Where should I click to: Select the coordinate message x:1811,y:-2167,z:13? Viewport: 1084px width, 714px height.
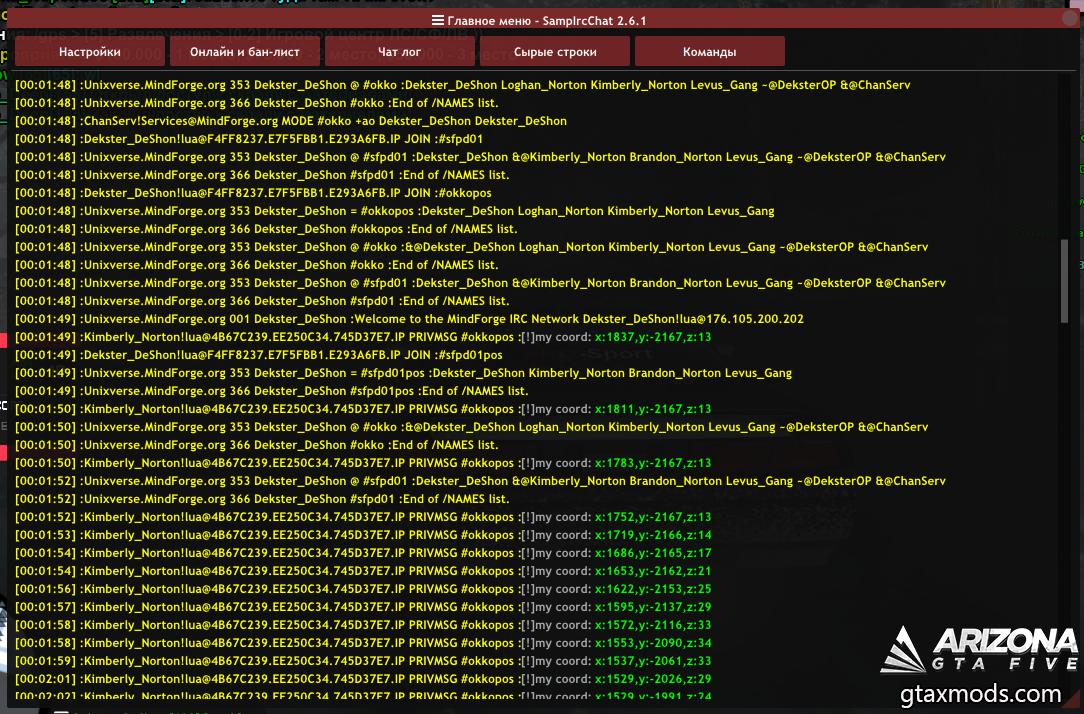pyautogui.click(x=363, y=409)
